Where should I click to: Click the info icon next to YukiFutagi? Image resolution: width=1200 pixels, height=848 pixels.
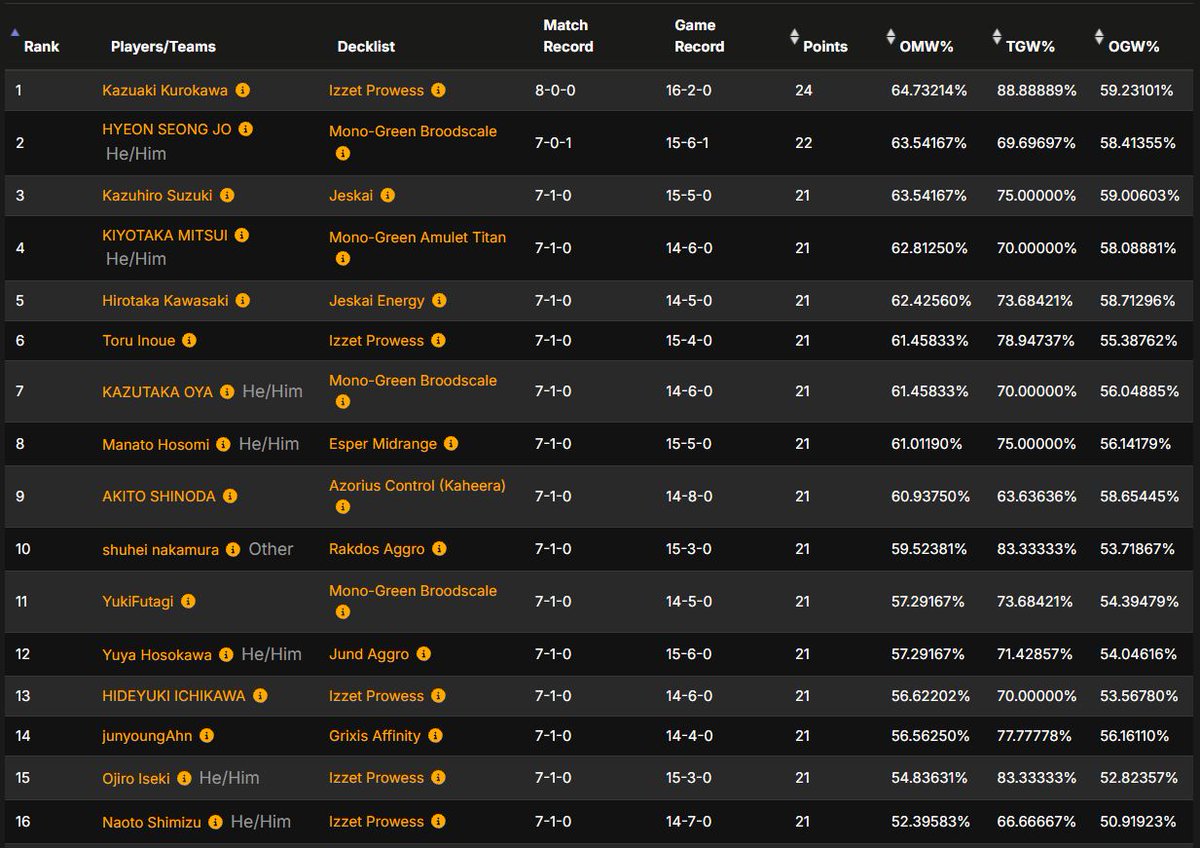coord(188,601)
